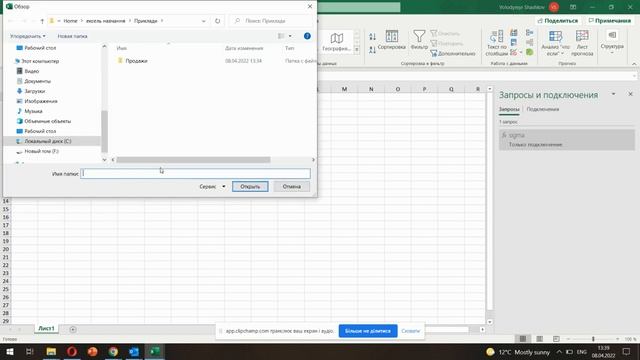The height and width of the screenshot is (360, 640).
Task: Click the zoom slider handle
Action: point(593,339)
